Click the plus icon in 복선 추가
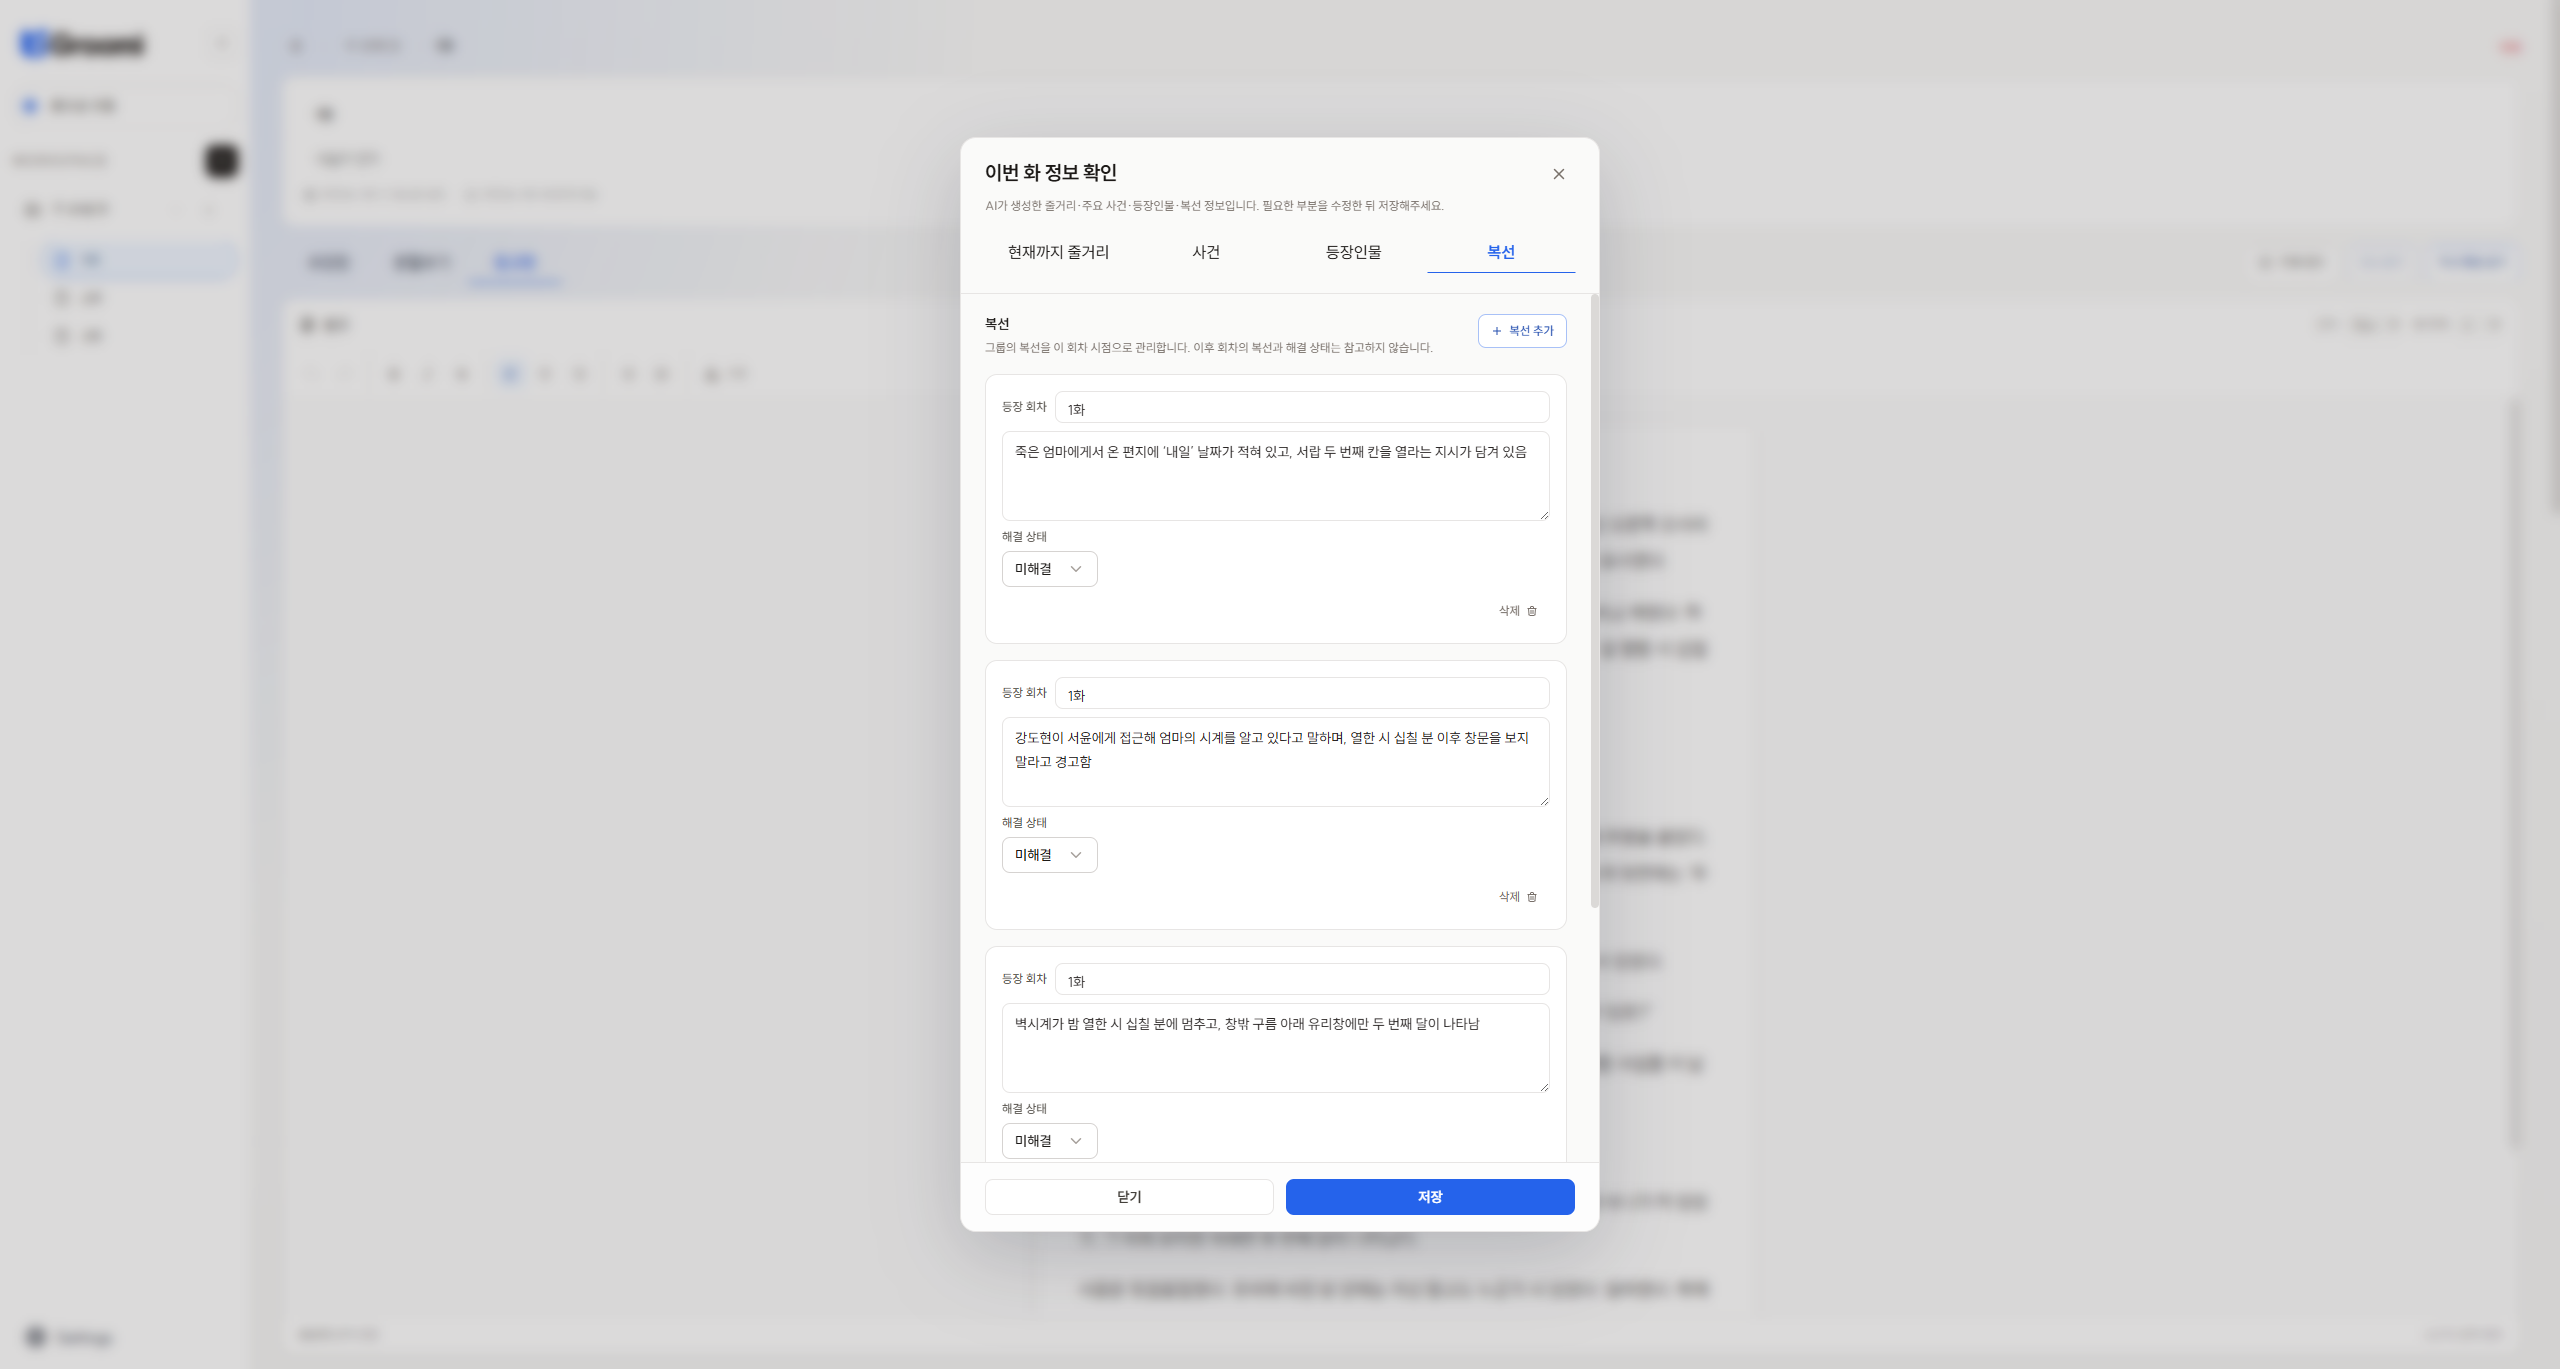2560x1369 pixels. pyautogui.click(x=1496, y=331)
